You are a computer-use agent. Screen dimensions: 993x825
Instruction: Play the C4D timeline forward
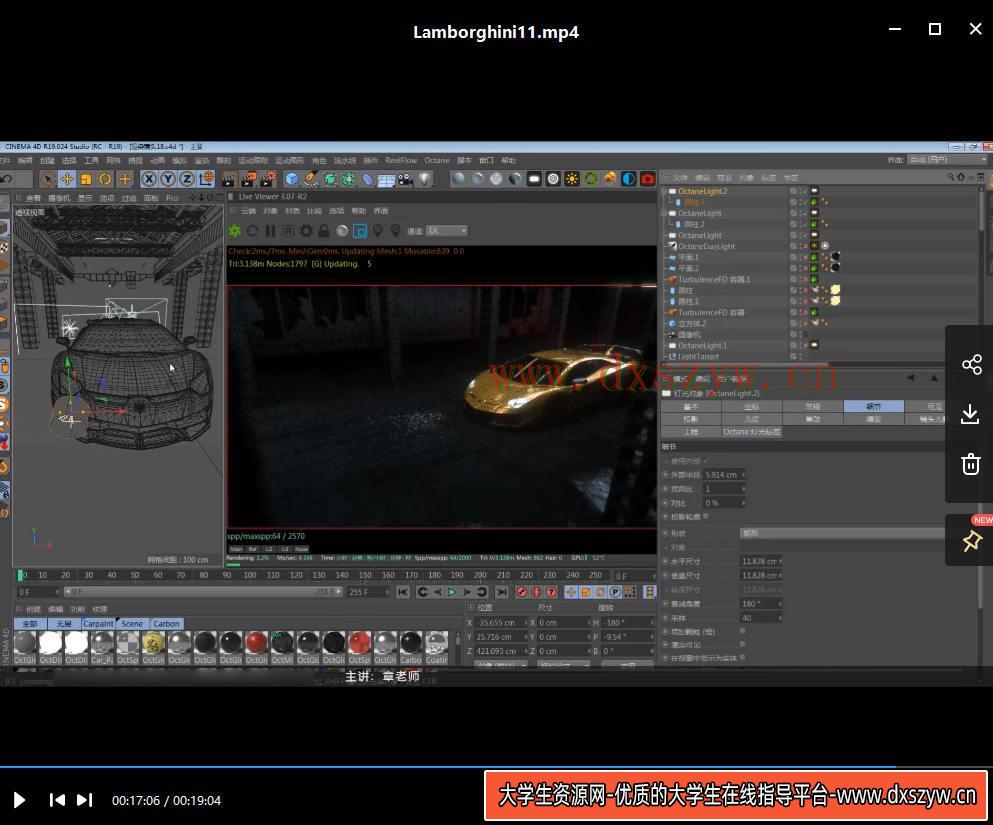[x=452, y=592]
